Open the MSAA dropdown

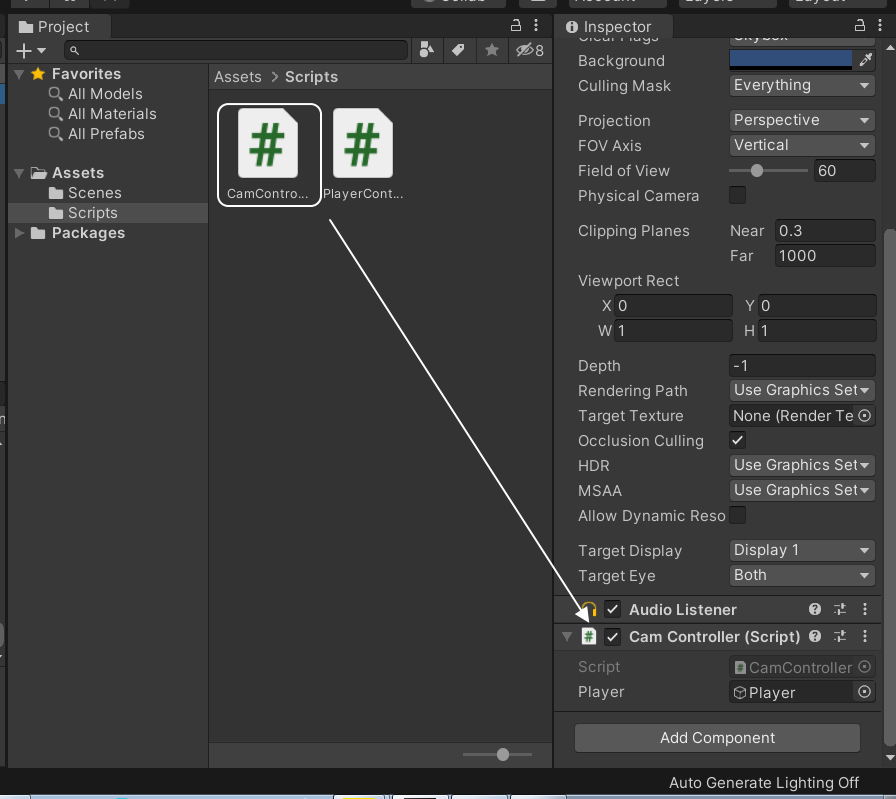tap(802, 490)
